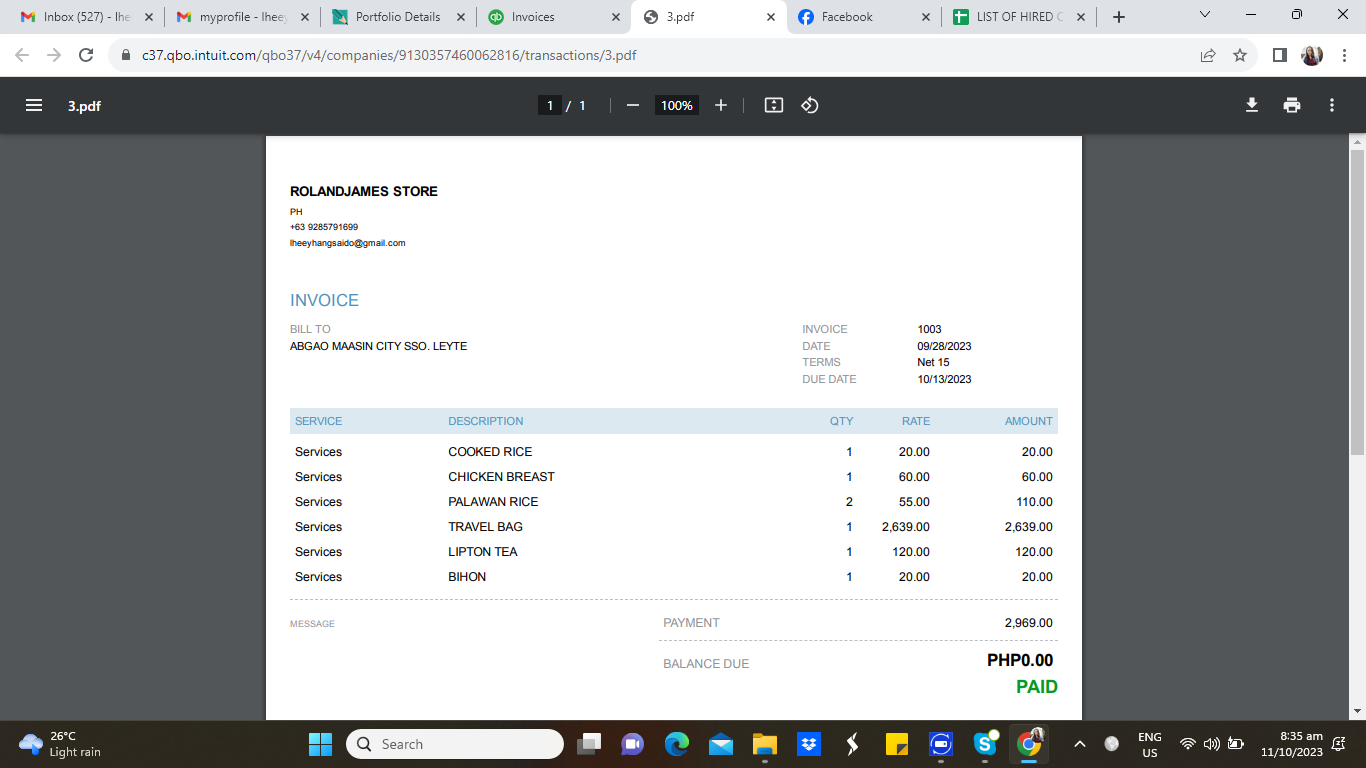Viewport: 1366px width, 768px height.
Task: Click the ROLANDJAMES STORE heading
Action: (x=364, y=191)
